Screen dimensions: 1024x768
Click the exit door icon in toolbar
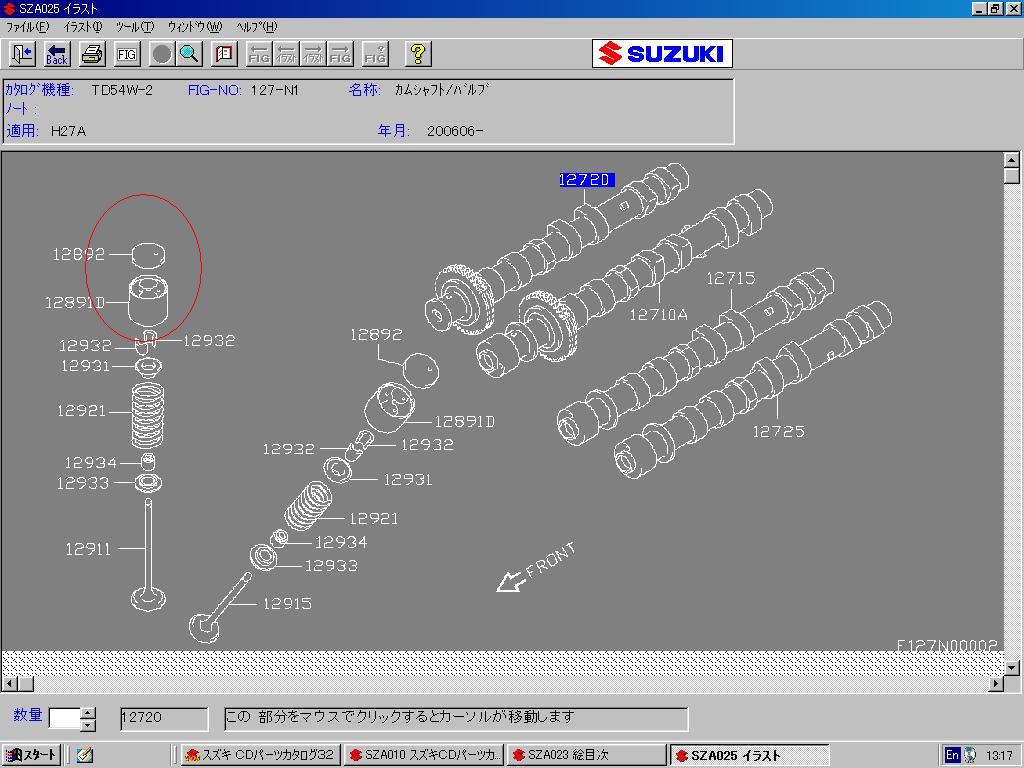pos(22,54)
